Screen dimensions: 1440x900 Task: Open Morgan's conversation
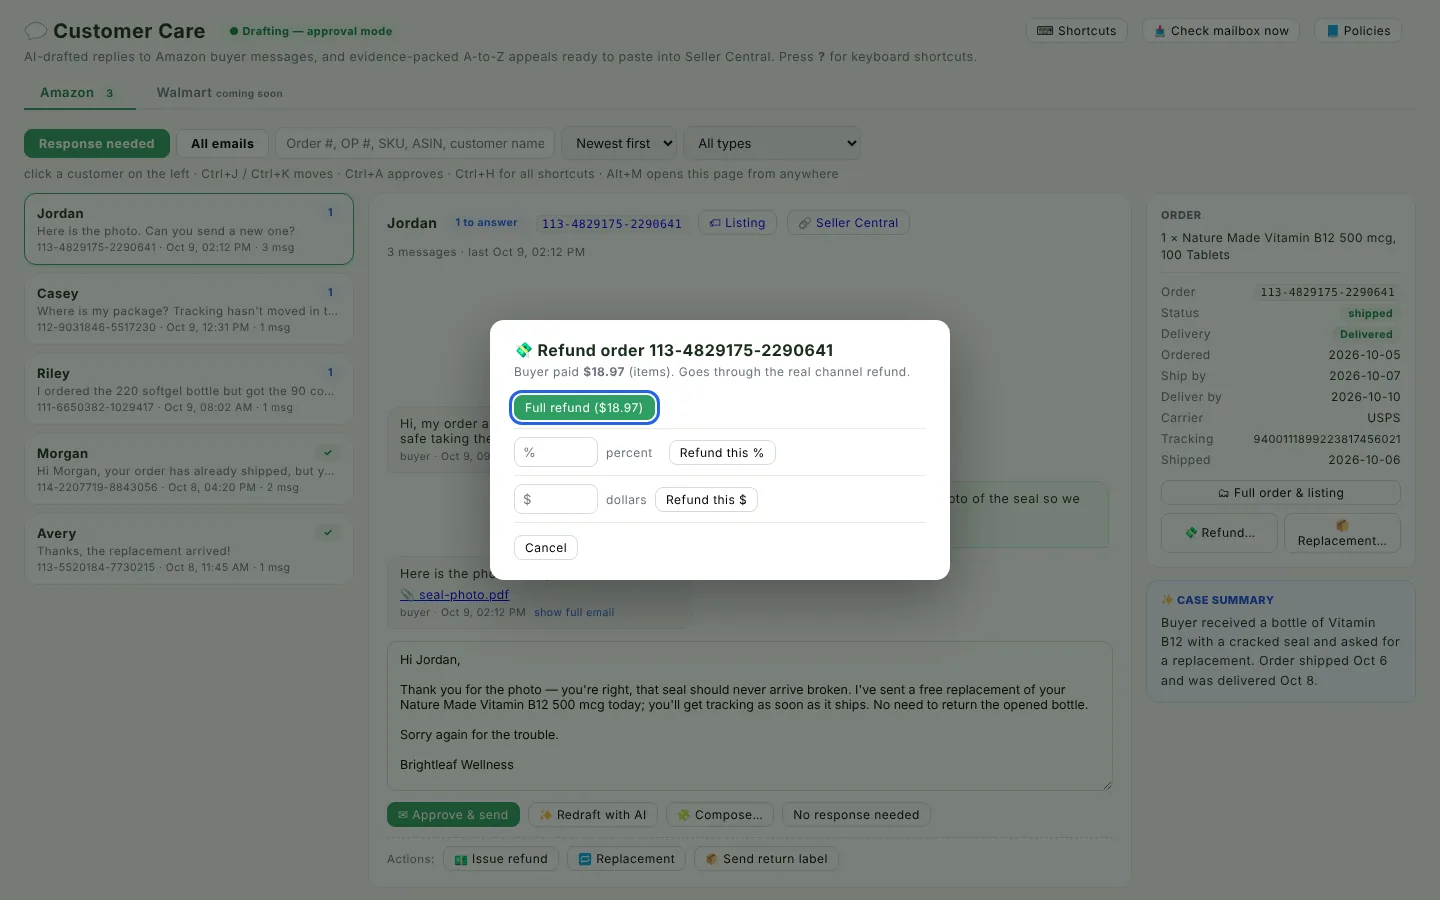(189, 469)
